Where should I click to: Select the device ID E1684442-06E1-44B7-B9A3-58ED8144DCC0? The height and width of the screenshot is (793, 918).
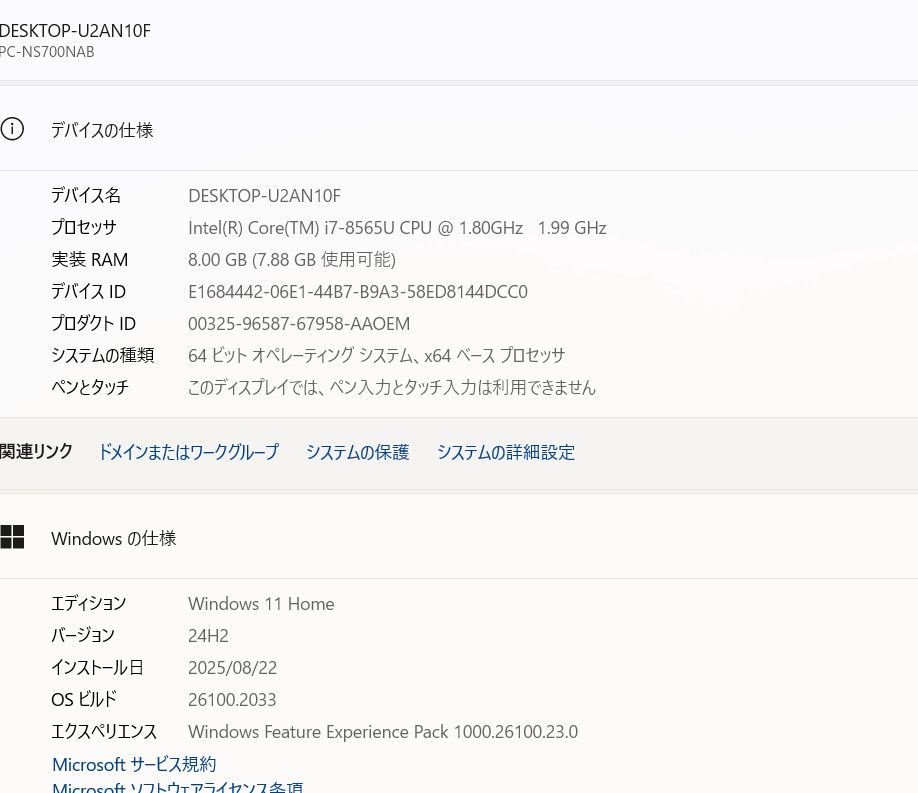point(358,292)
